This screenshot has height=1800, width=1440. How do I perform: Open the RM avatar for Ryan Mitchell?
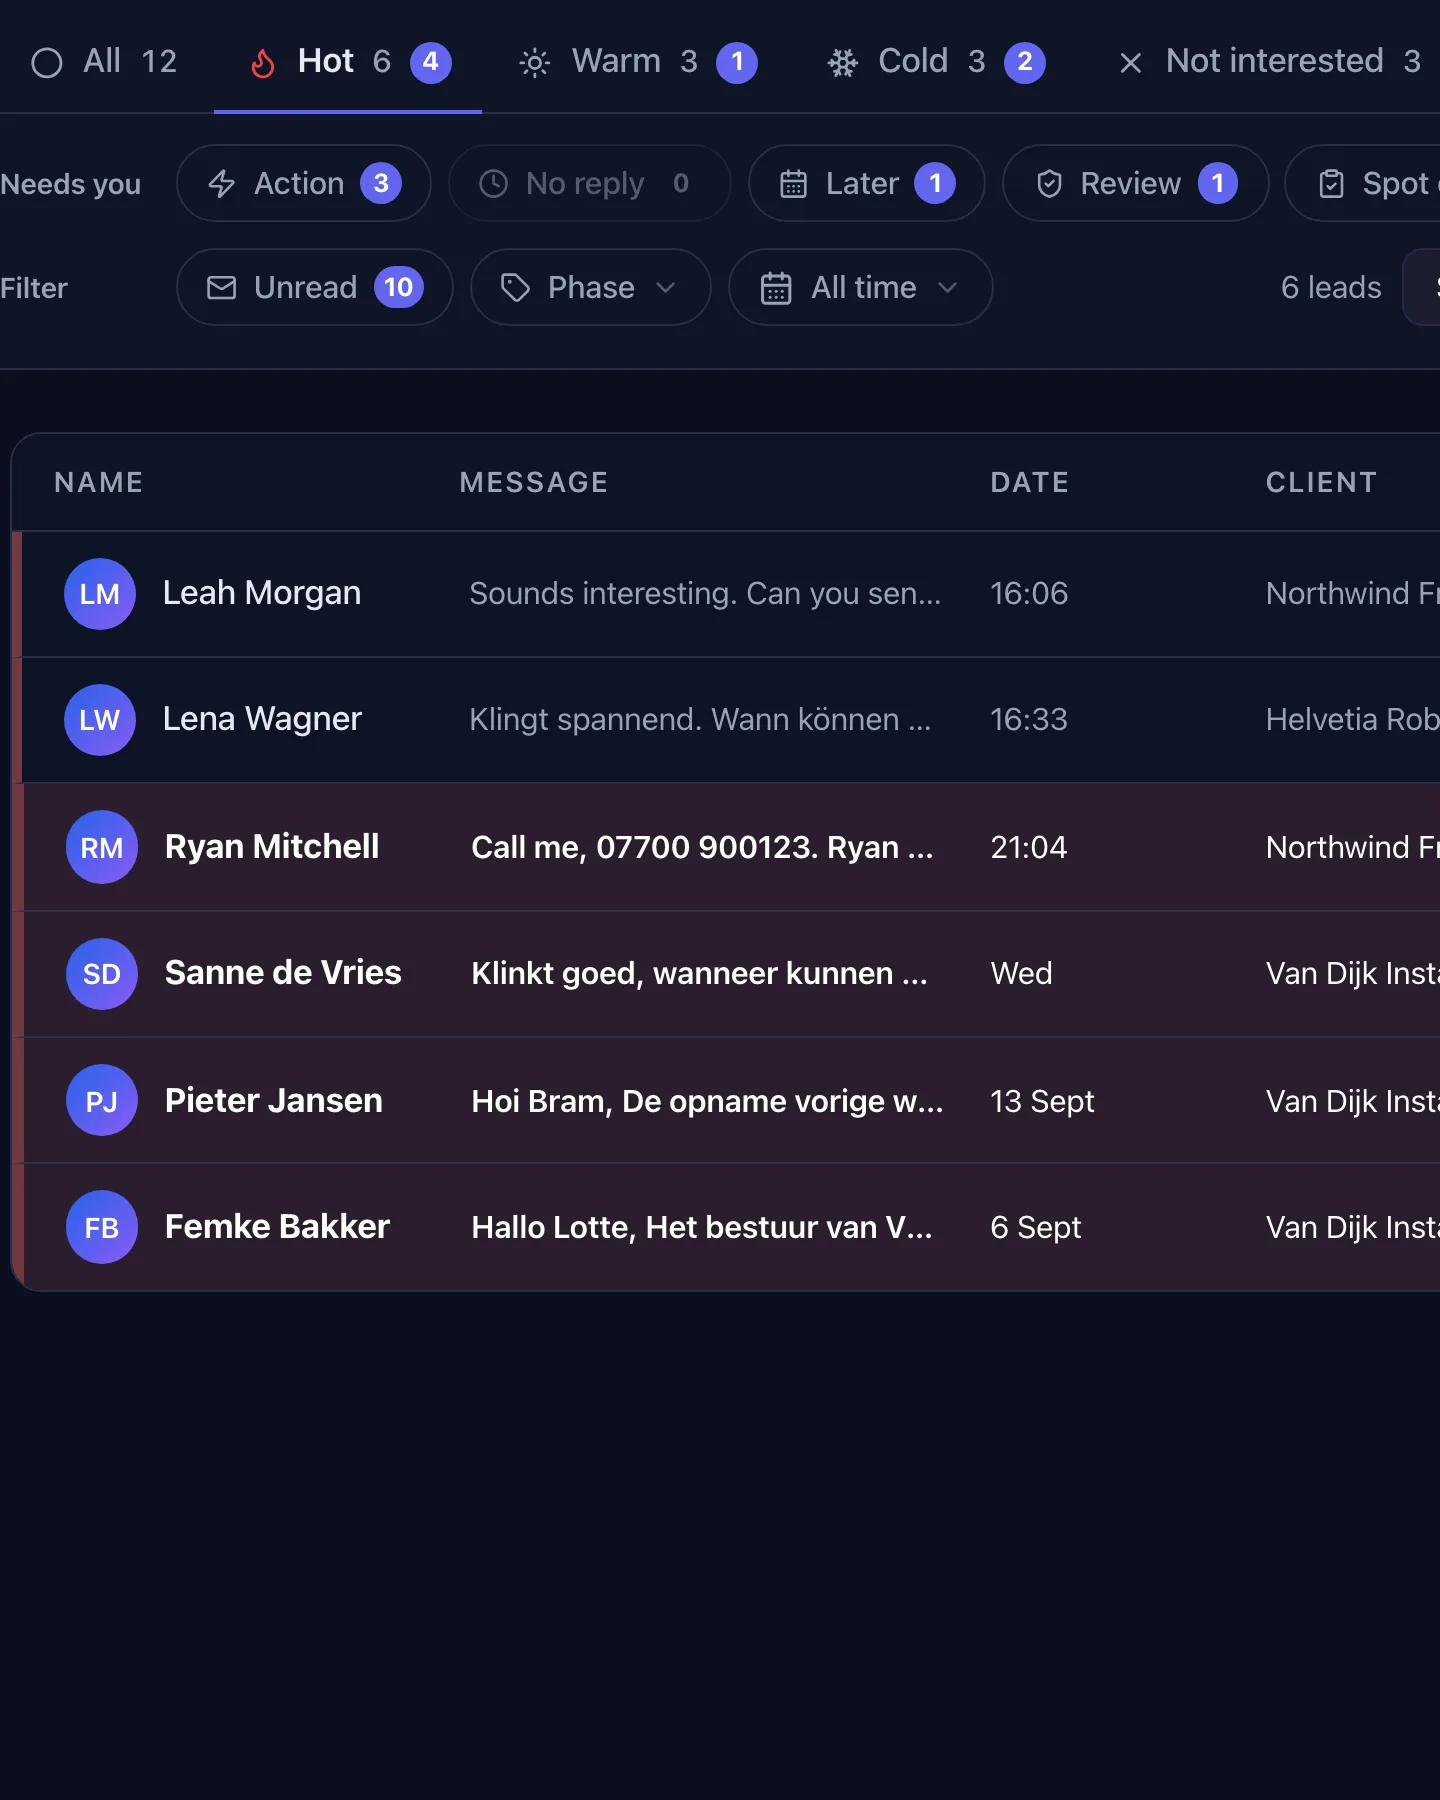click(x=102, y=847)
